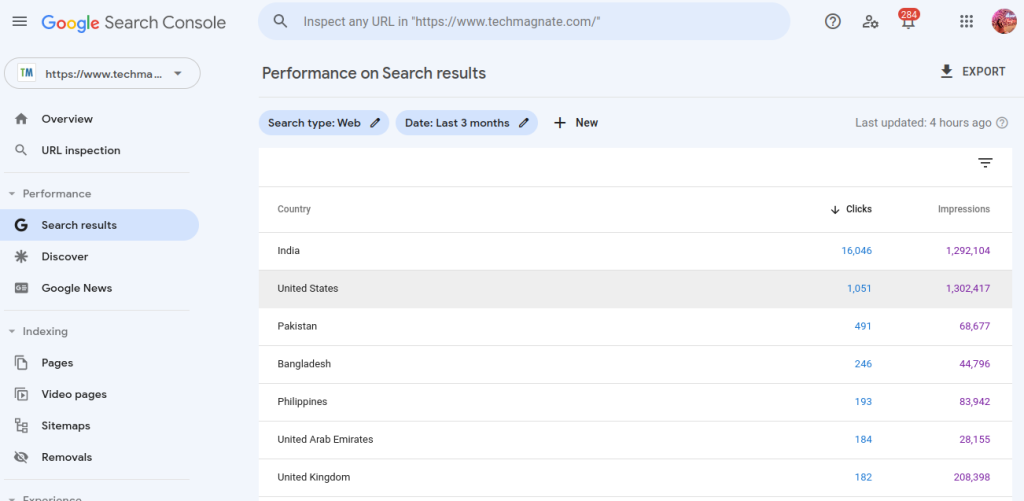Click the TM property favicon
1024x501 pixels.
26,73
